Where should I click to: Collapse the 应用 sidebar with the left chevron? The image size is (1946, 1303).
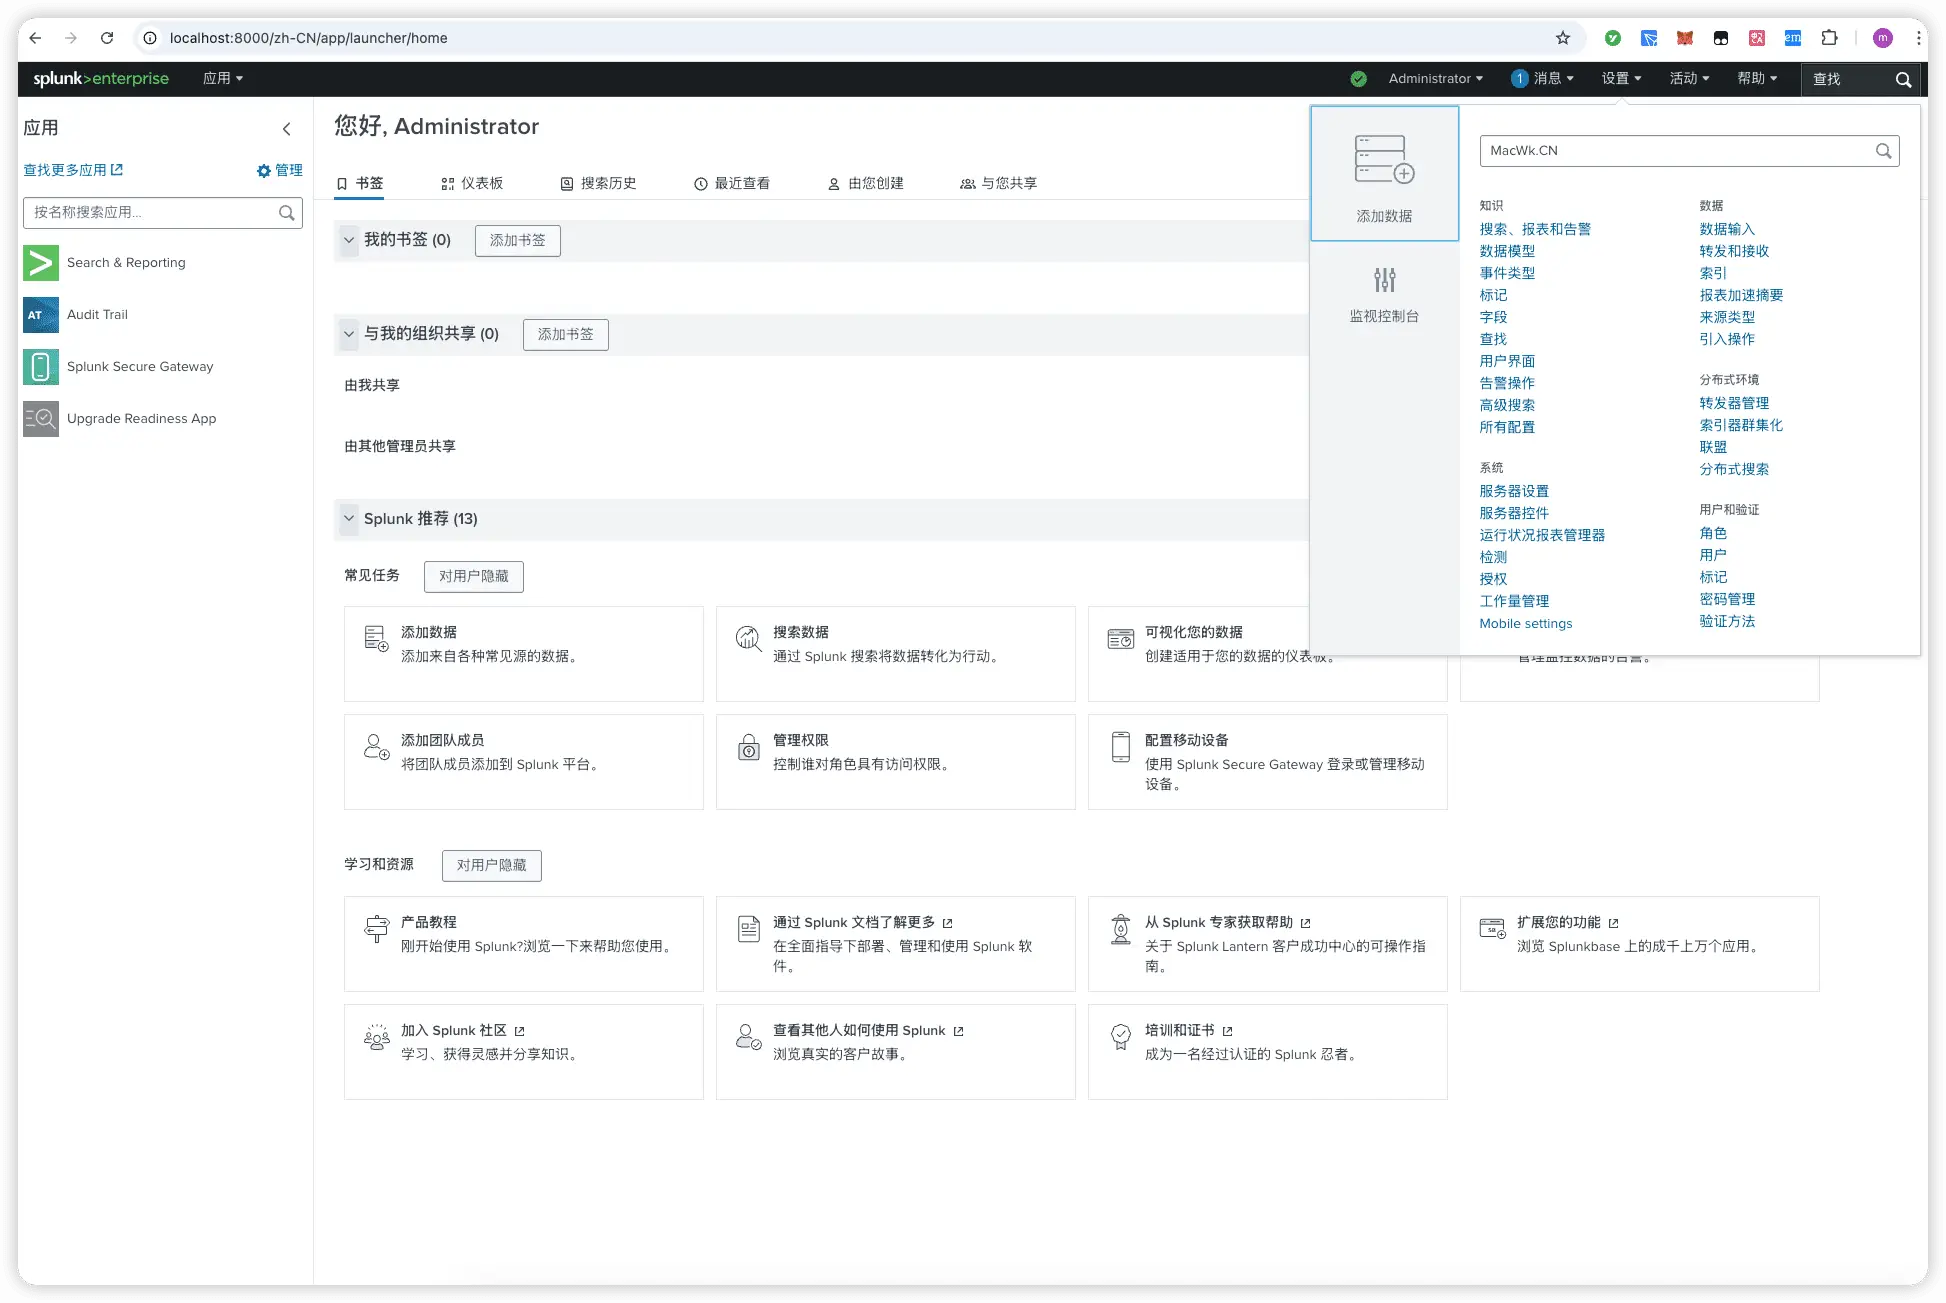pos(287,129)
